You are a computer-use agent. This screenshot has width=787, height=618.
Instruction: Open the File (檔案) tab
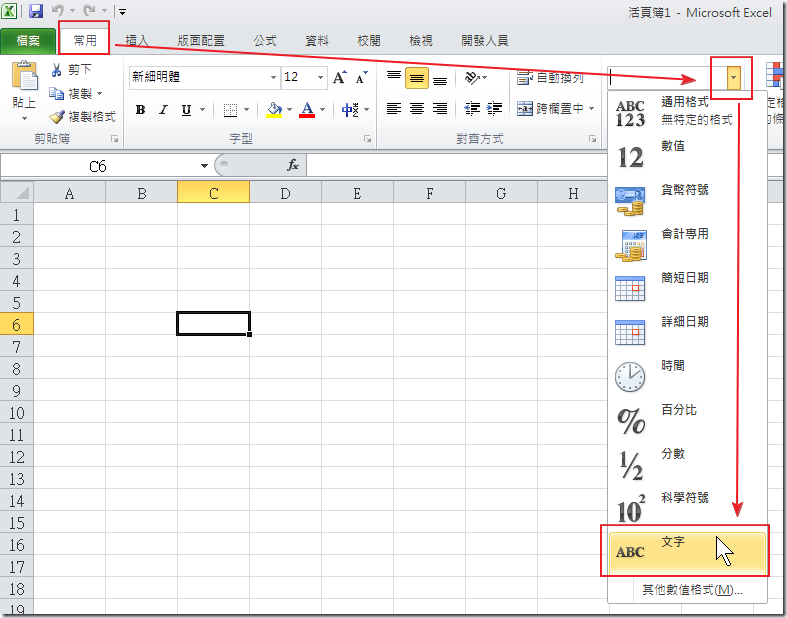tap(28, 40)
